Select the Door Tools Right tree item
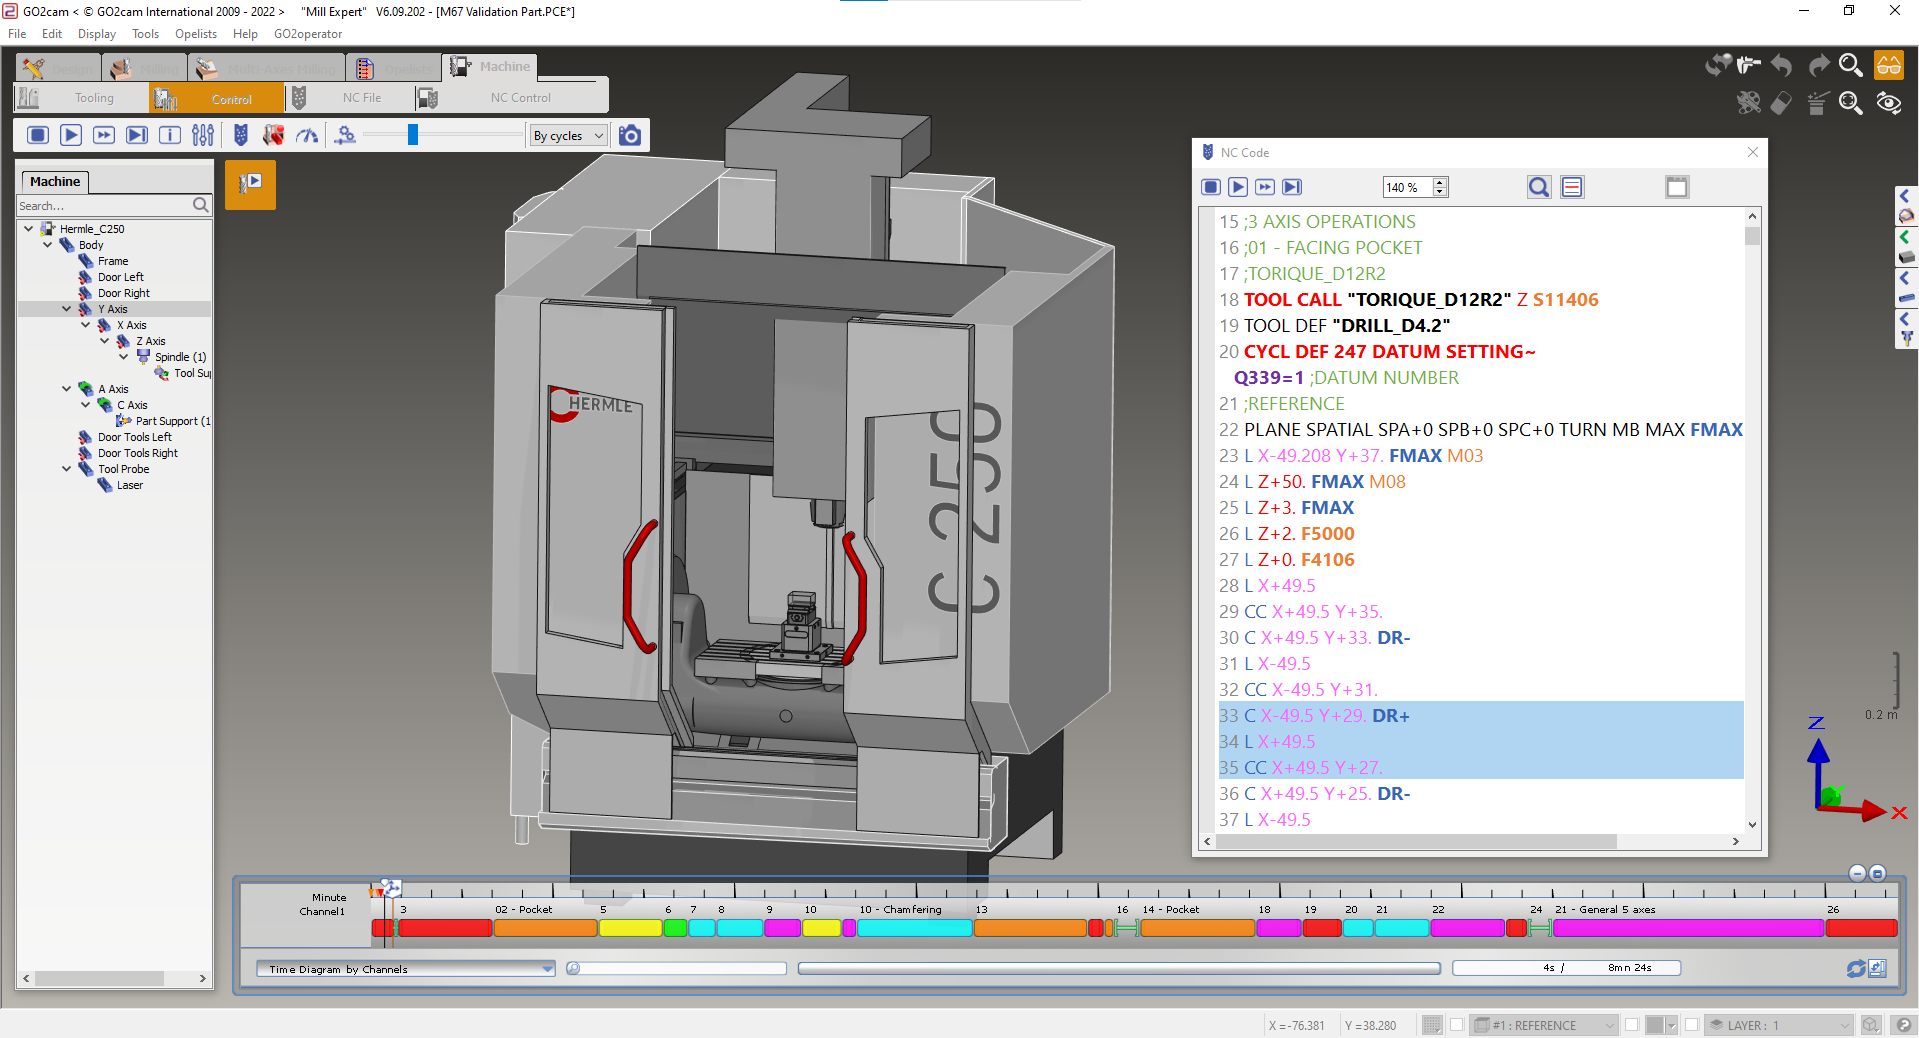The image size is (1919, 1038). click(137, 453)
